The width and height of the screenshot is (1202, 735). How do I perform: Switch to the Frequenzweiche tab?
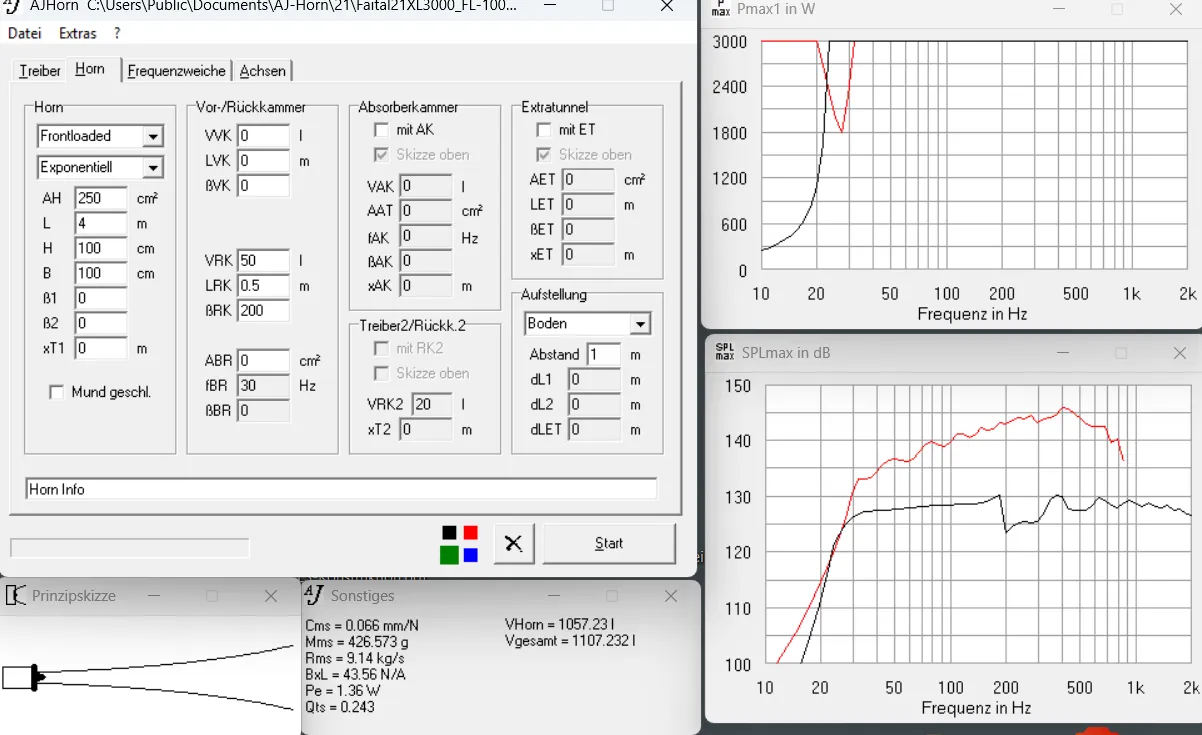coord(177,71)
